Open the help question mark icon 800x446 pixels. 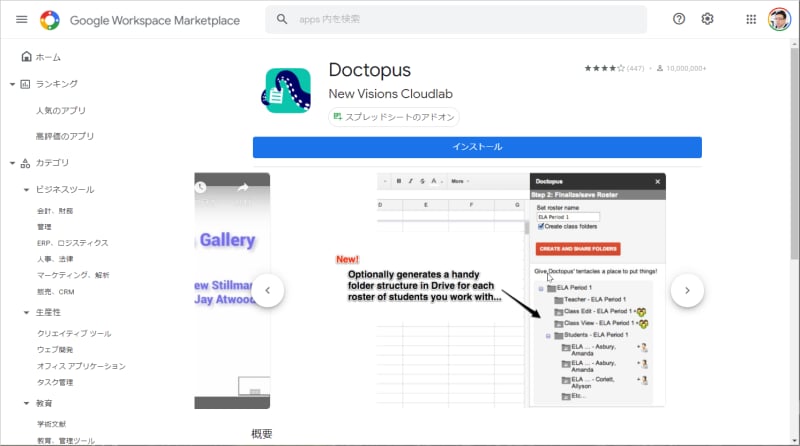tap(679, 19)
